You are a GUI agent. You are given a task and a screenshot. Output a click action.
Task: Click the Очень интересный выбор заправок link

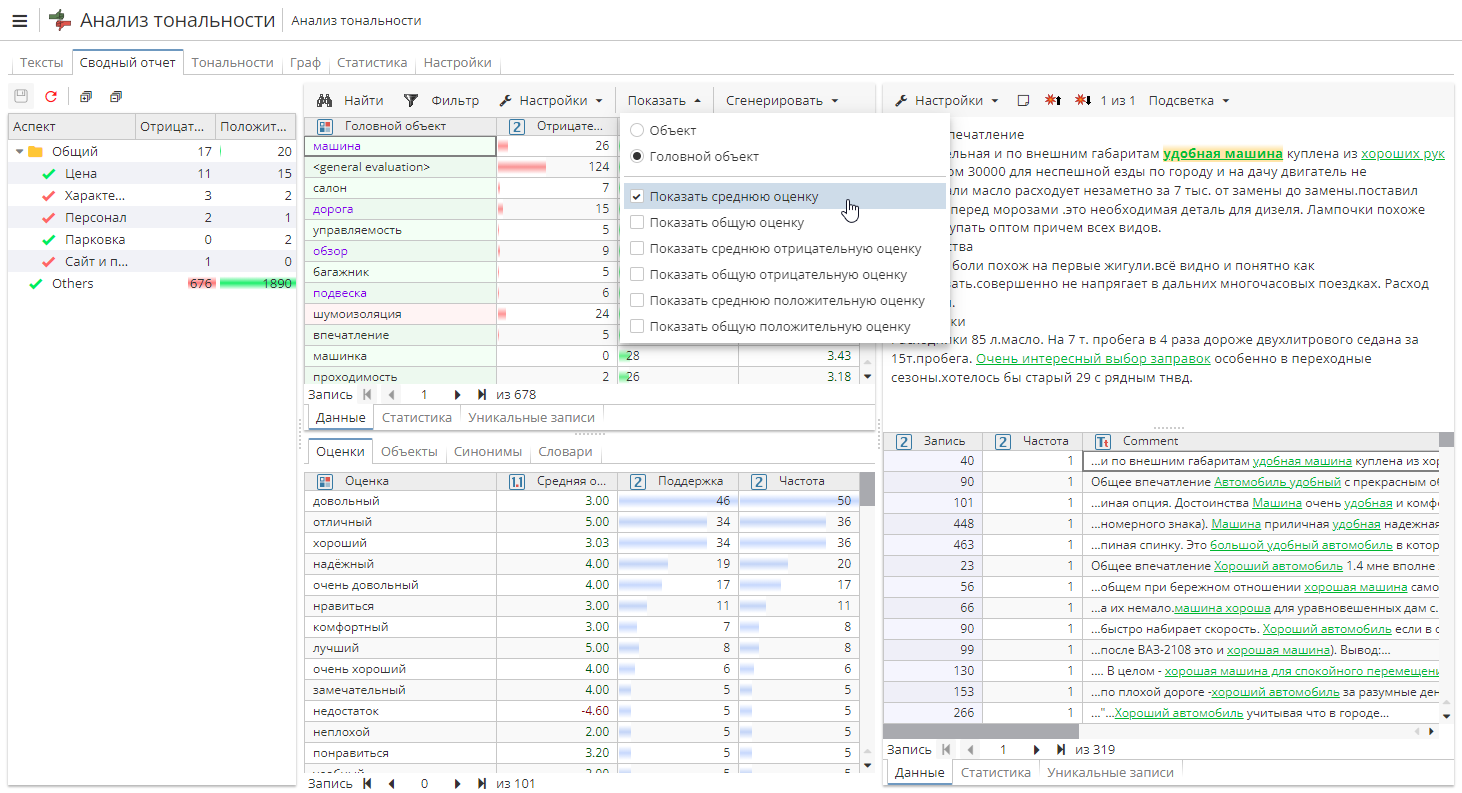click(1093, 358)
